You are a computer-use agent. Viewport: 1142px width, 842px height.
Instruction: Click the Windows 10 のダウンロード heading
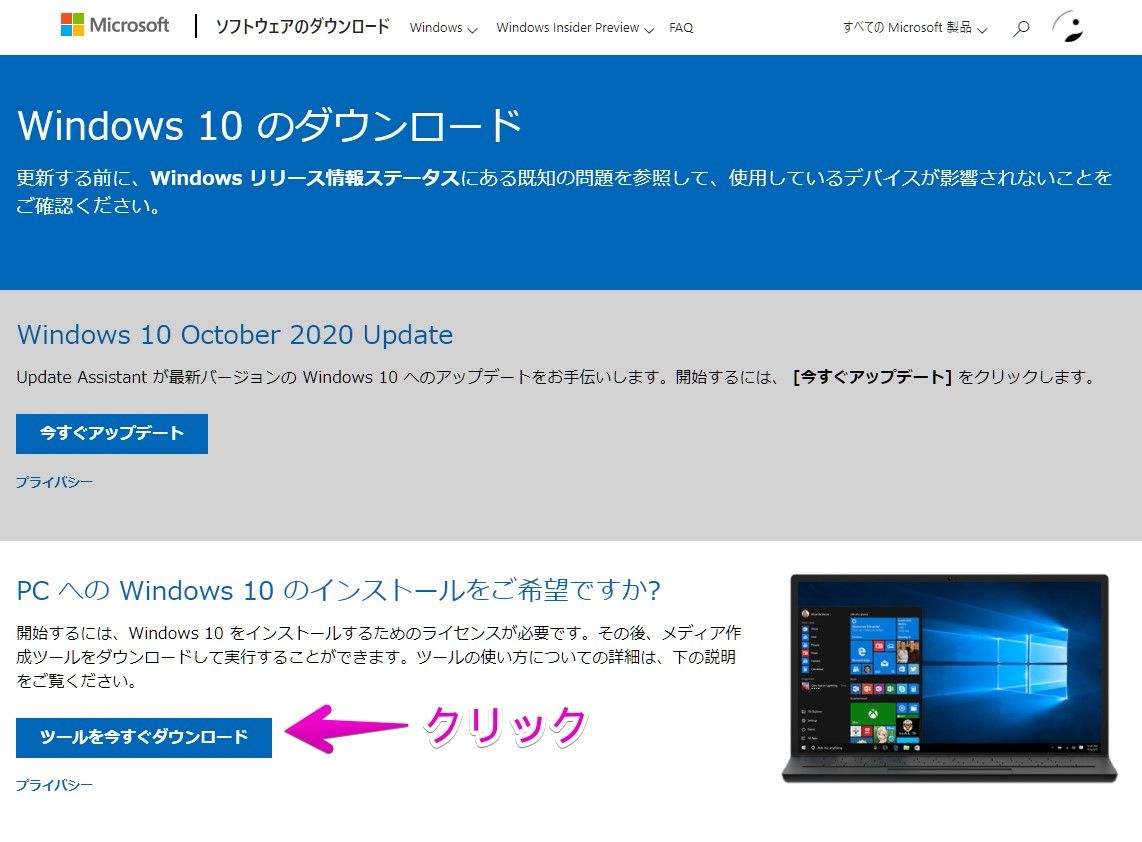[269, 125]
